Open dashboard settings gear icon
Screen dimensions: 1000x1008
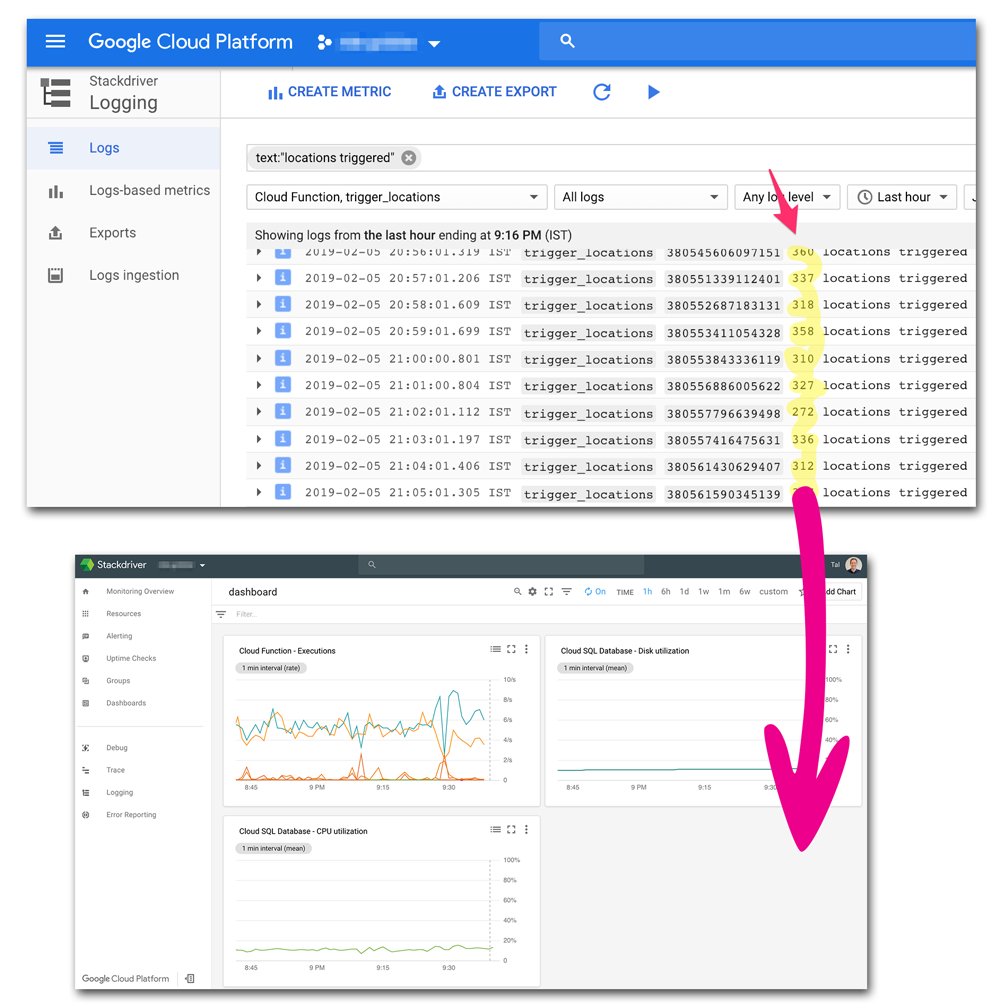tap(533, 591)
